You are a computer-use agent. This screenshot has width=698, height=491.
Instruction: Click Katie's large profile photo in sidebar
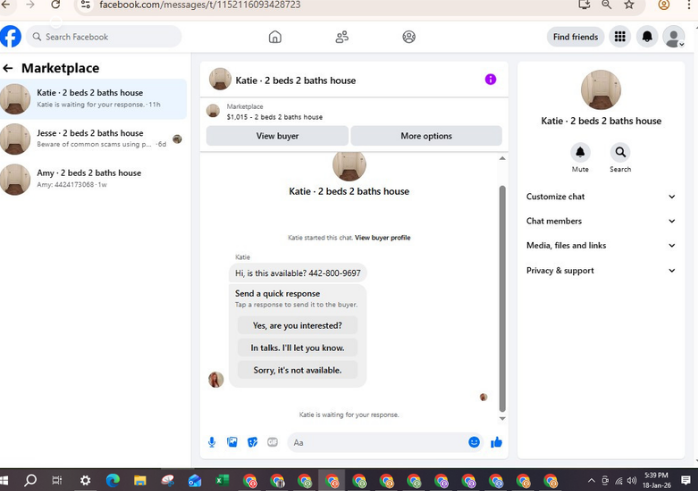click(601, 90)
